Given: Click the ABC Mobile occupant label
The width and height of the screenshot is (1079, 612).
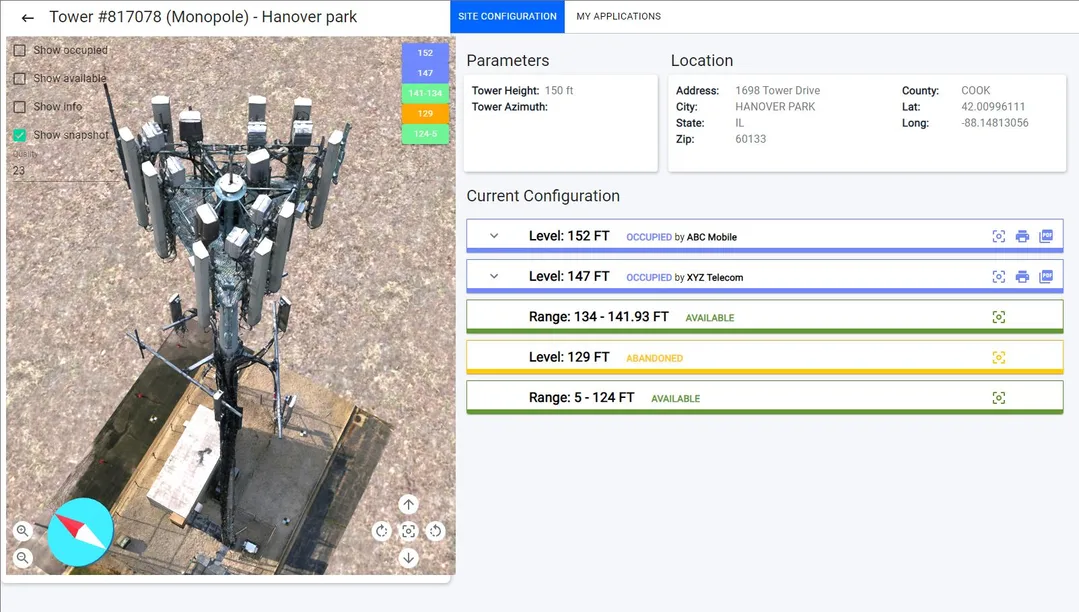Looking at the screenshot, I should [712, 238].
